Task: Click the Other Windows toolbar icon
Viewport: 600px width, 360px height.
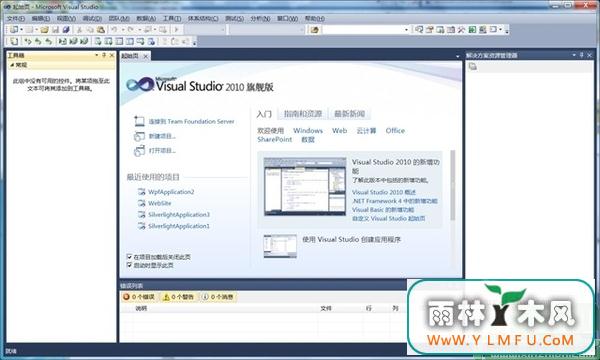Action: point(493,29)
